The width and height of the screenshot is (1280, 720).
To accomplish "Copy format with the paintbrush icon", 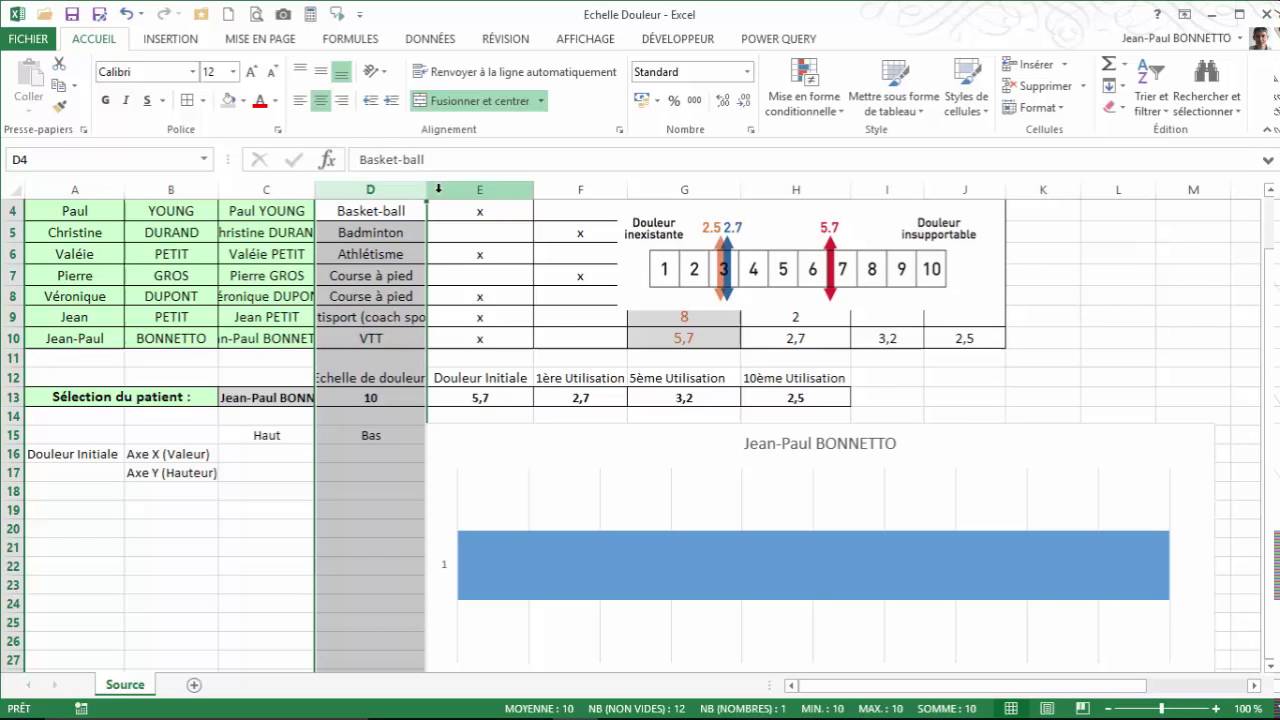I will (x=59, y=107).
